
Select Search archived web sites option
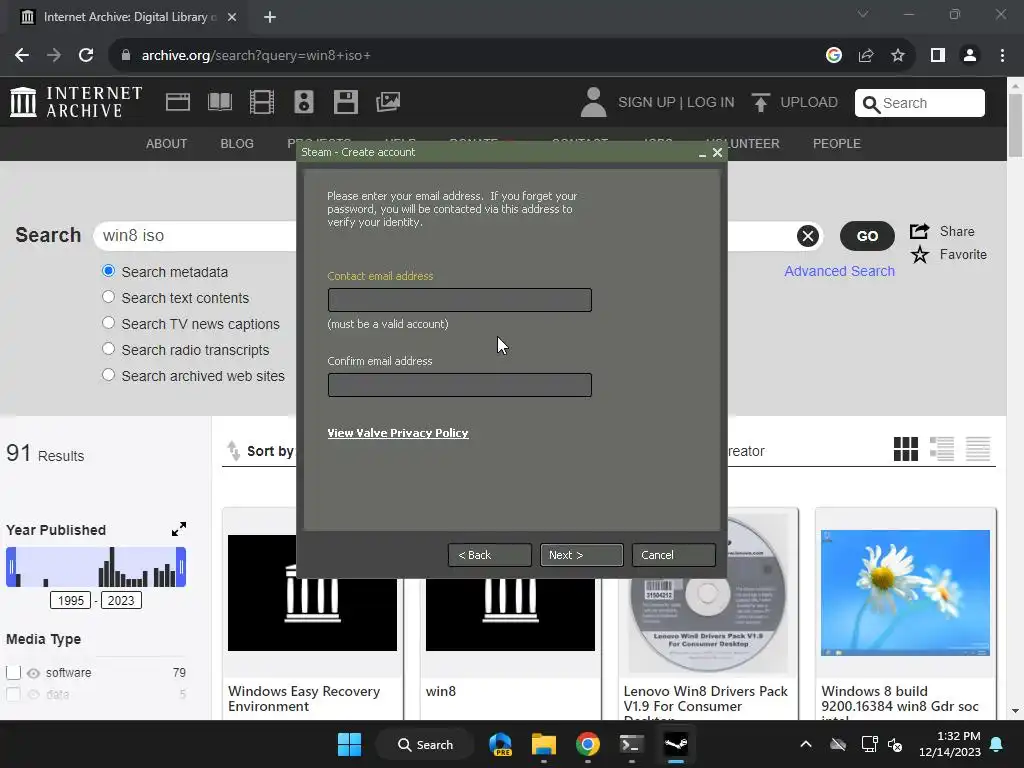[x=108, y=376]
